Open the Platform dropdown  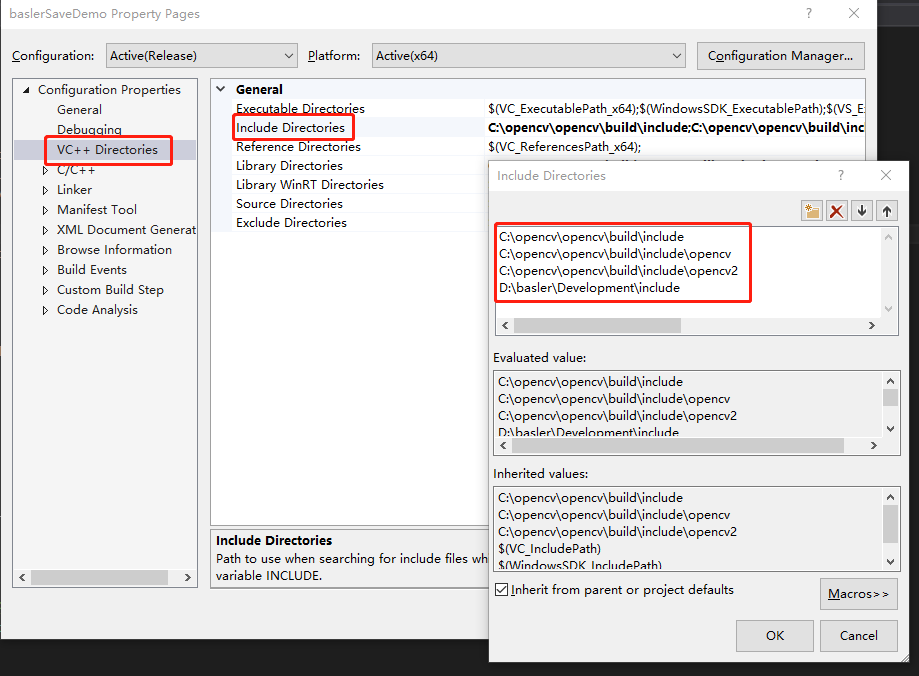[x=677, y=55]
